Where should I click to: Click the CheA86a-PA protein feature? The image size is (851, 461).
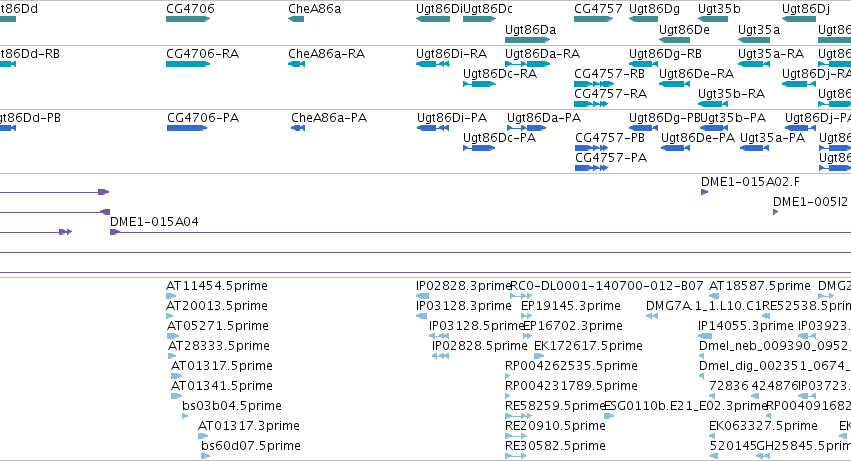tap(298, 128)
